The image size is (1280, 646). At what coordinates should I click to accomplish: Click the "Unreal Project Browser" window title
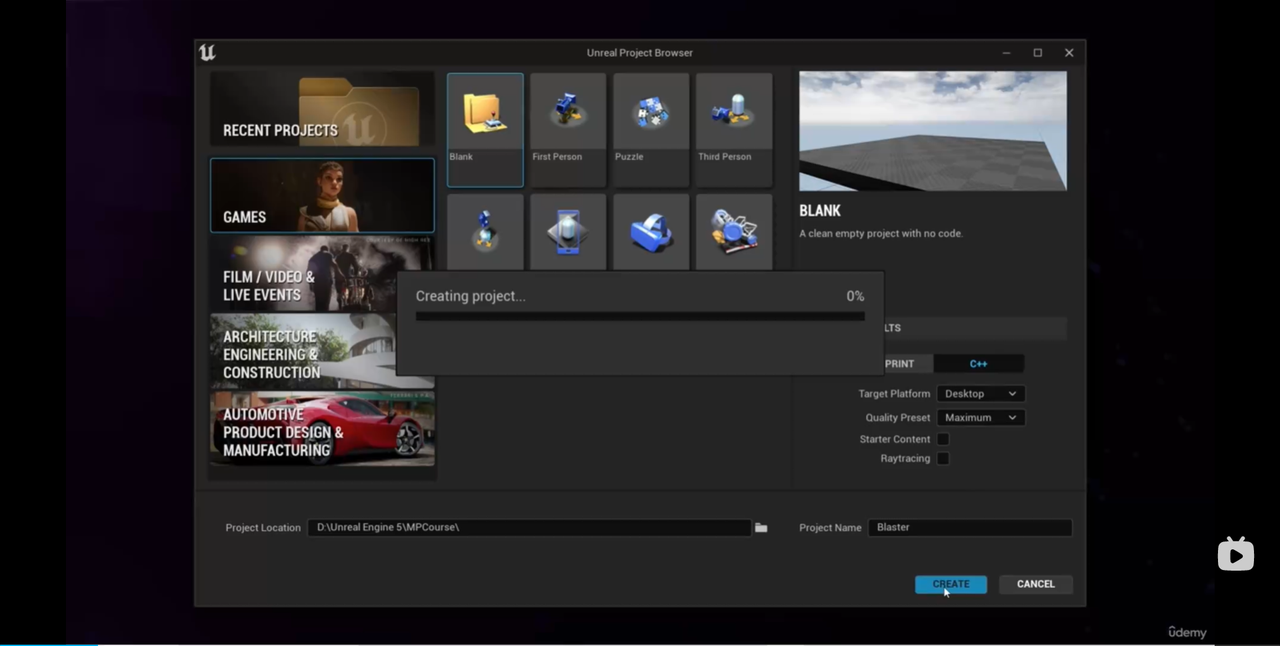[x=640, y=53]
